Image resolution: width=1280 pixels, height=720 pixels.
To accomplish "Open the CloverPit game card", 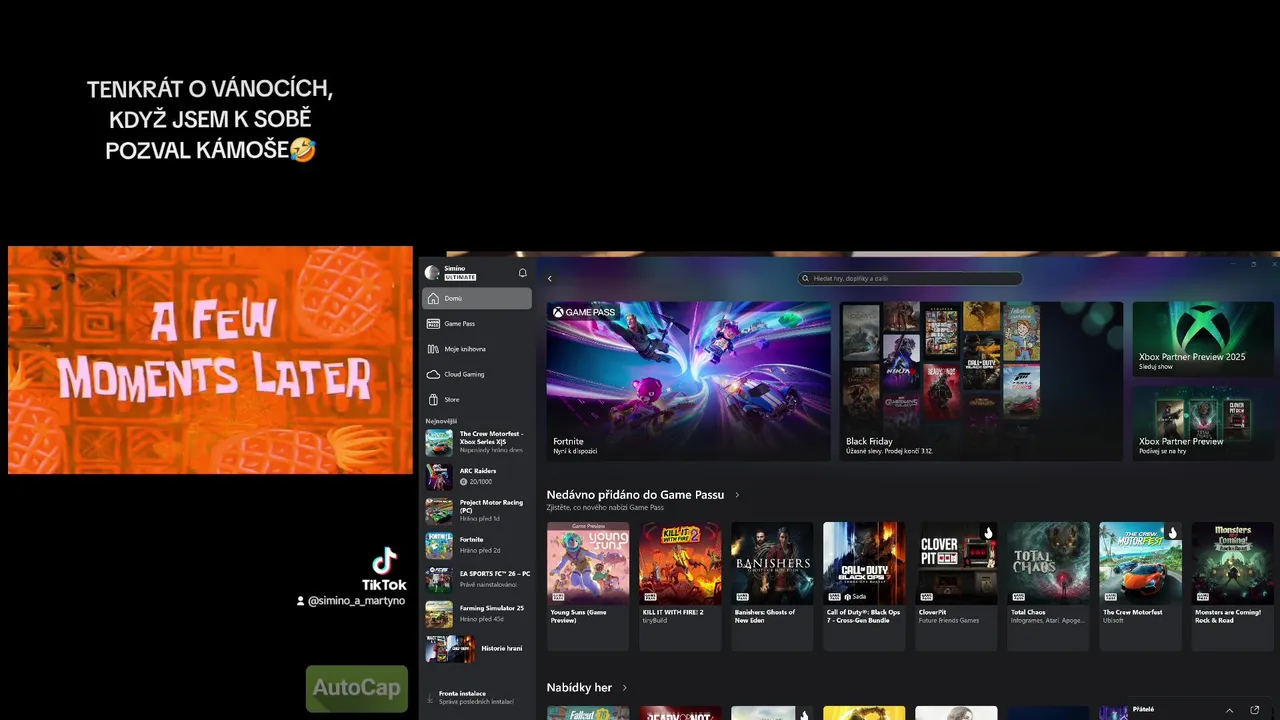I will point(956,586).
